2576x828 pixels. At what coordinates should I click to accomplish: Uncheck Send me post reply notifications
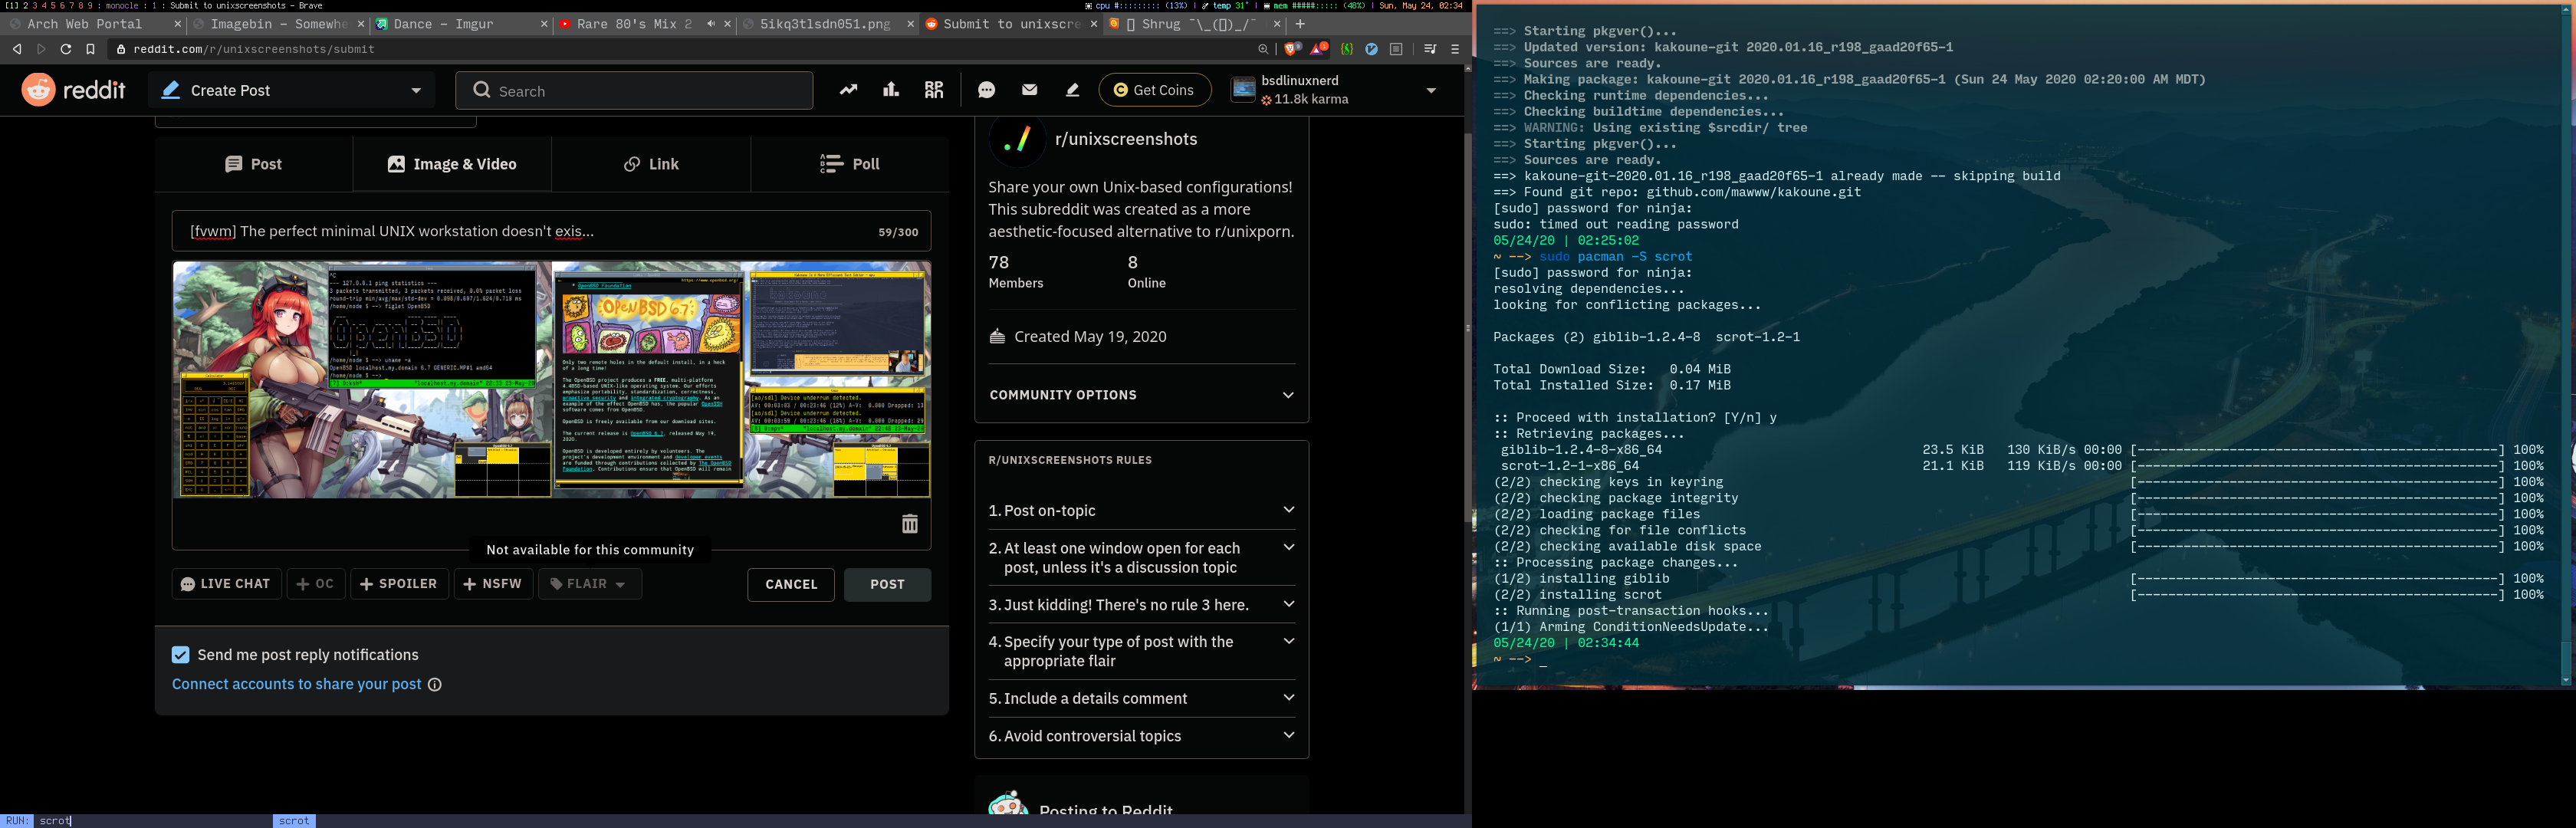tap(180, 655)
